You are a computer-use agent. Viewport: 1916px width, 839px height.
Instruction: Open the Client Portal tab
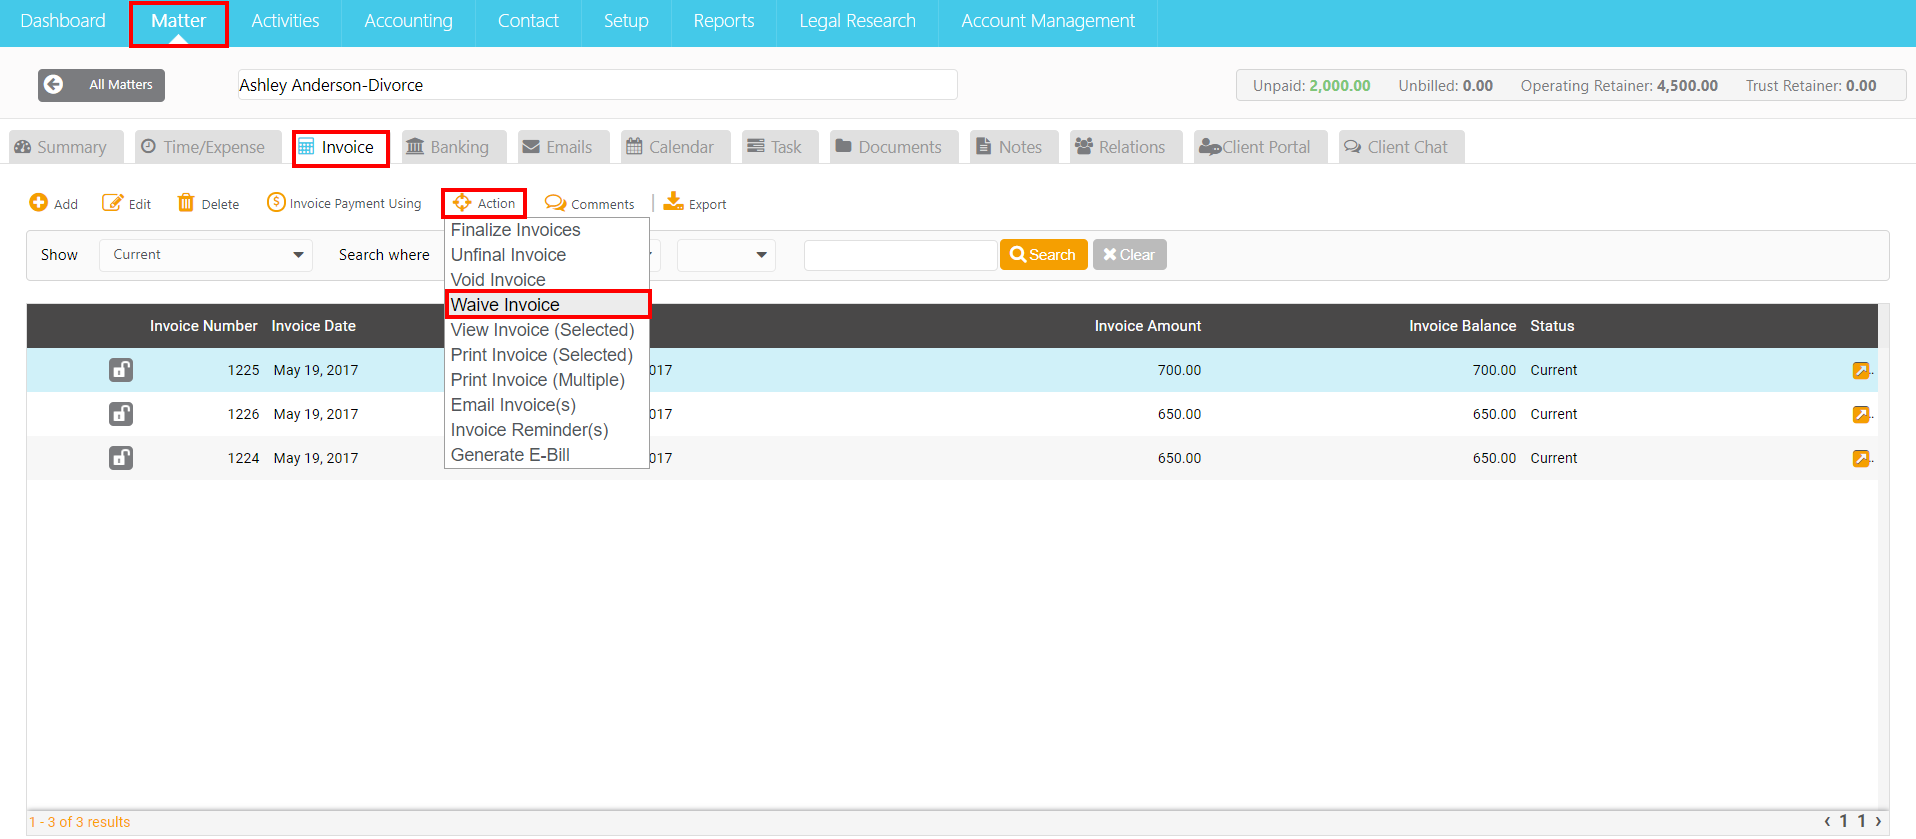tap(1260, 147)
